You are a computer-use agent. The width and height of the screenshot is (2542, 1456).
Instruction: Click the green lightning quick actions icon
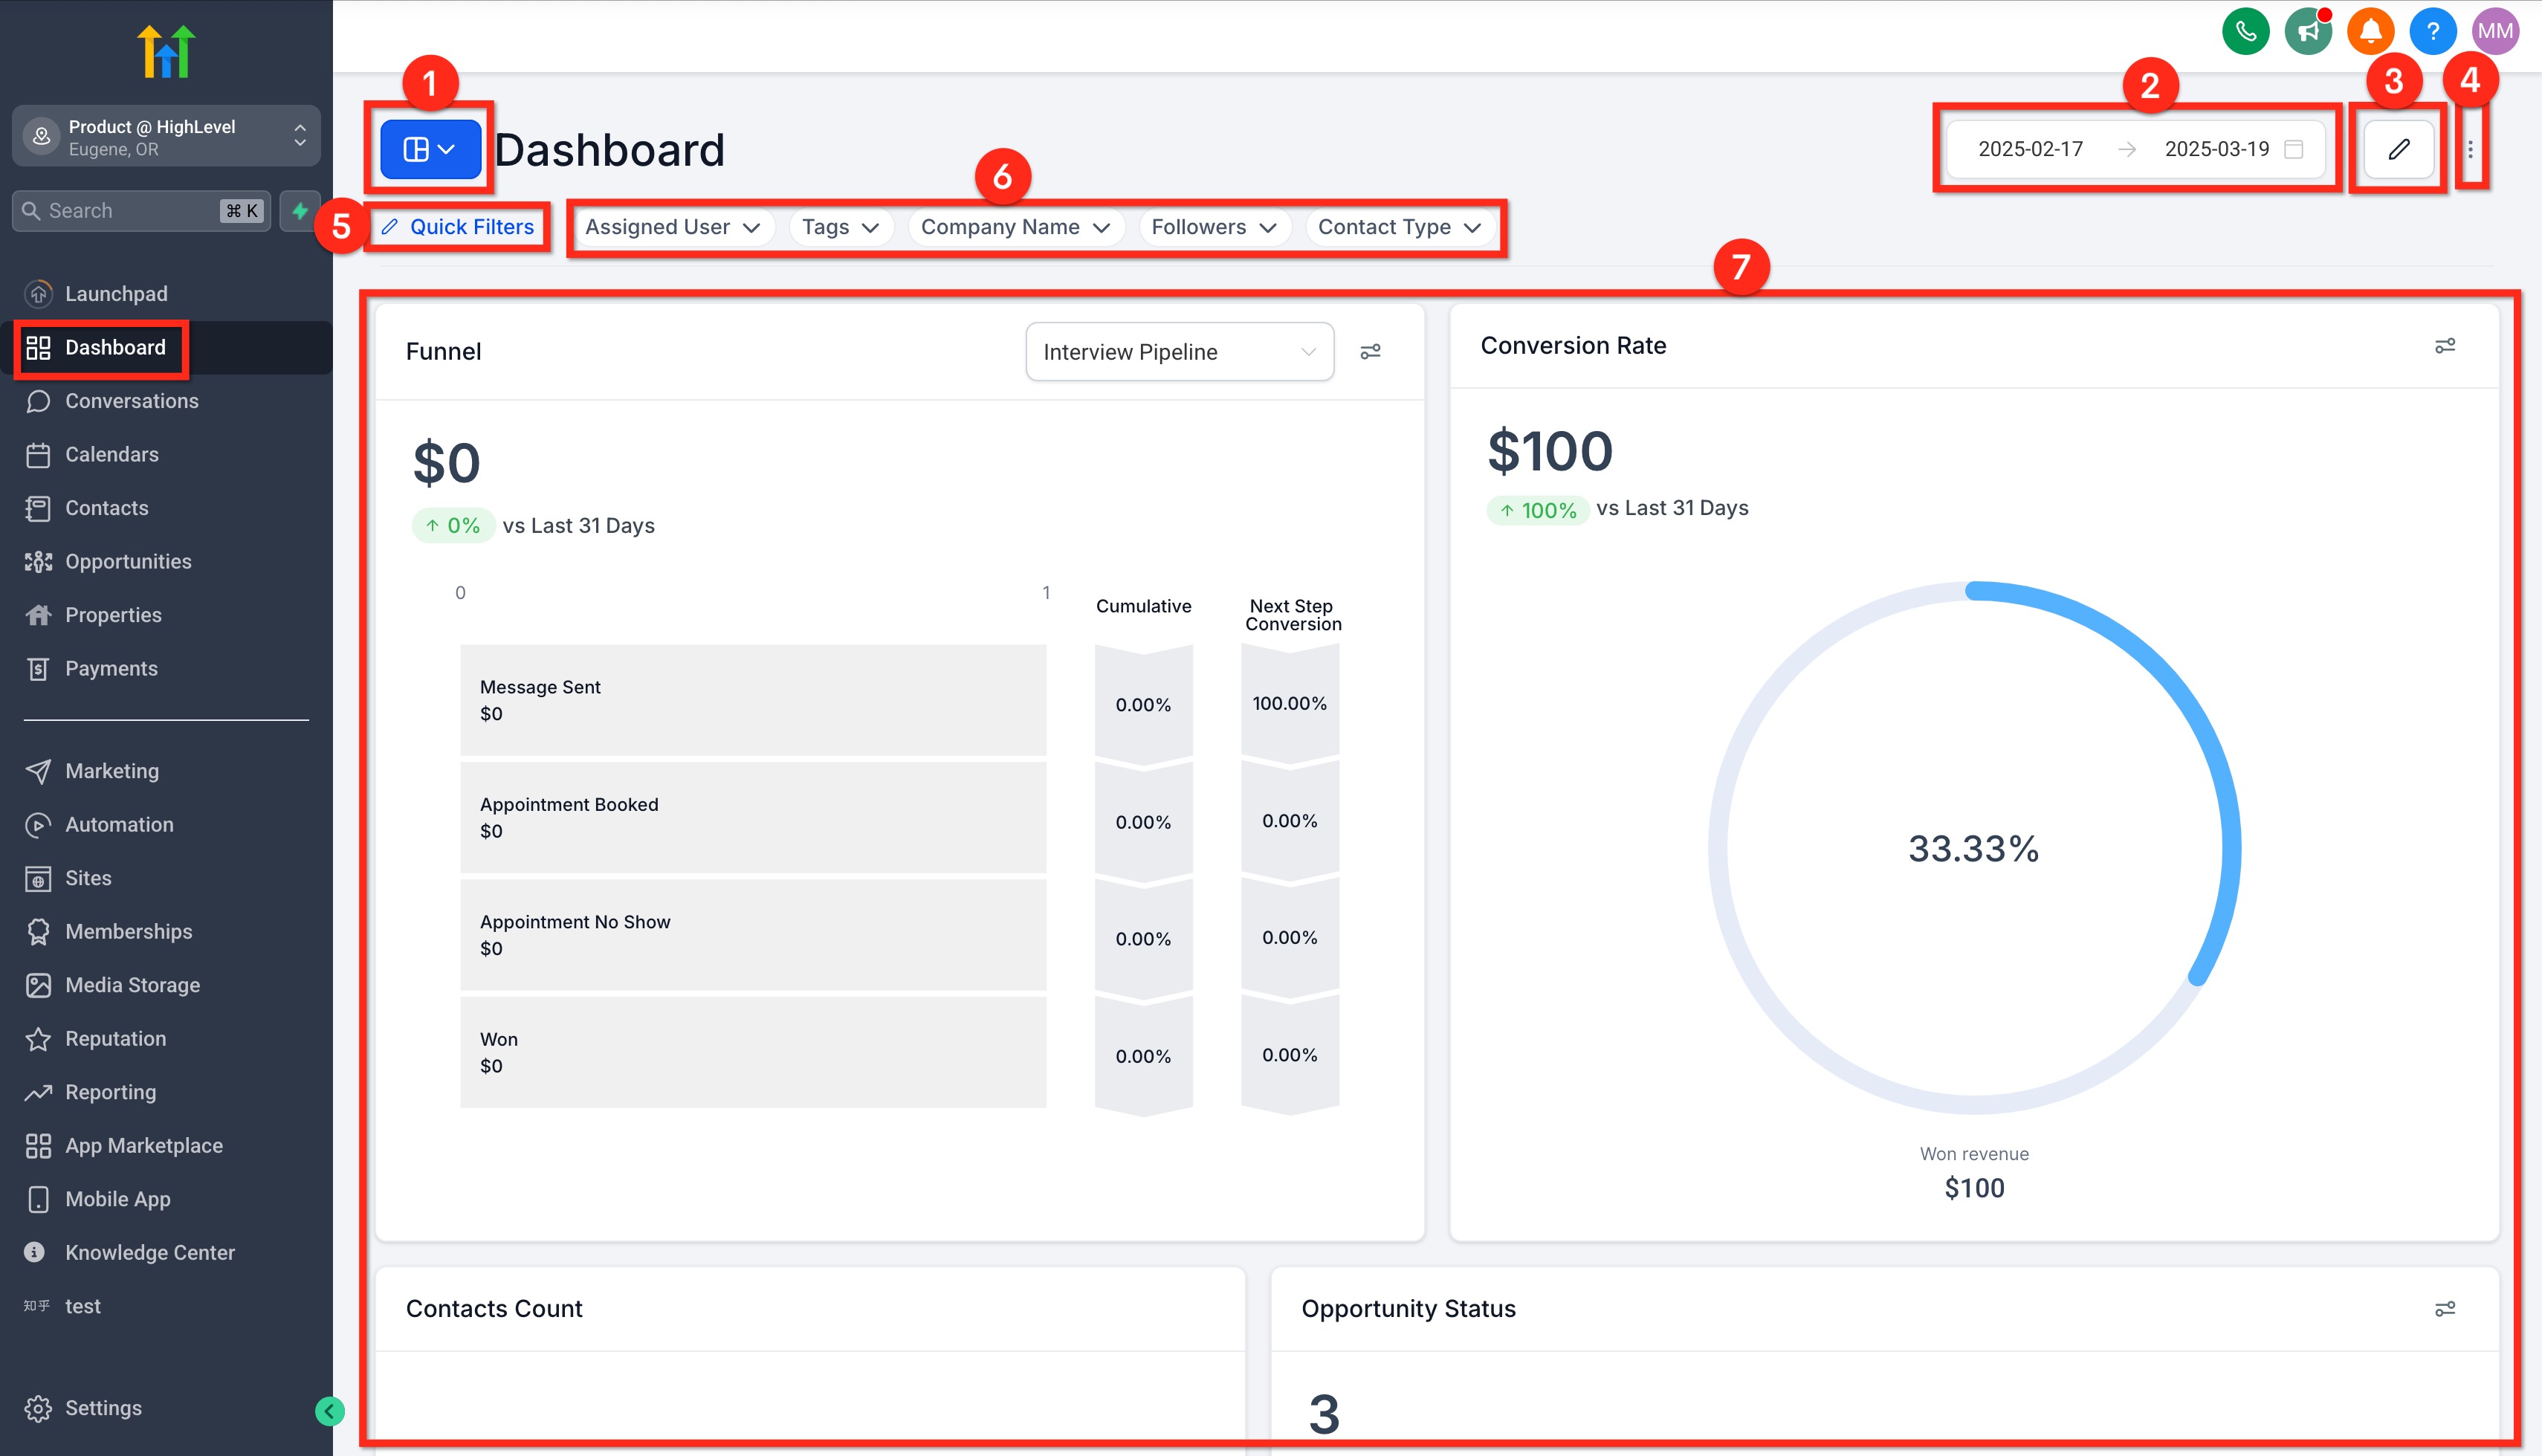(300, 211)
